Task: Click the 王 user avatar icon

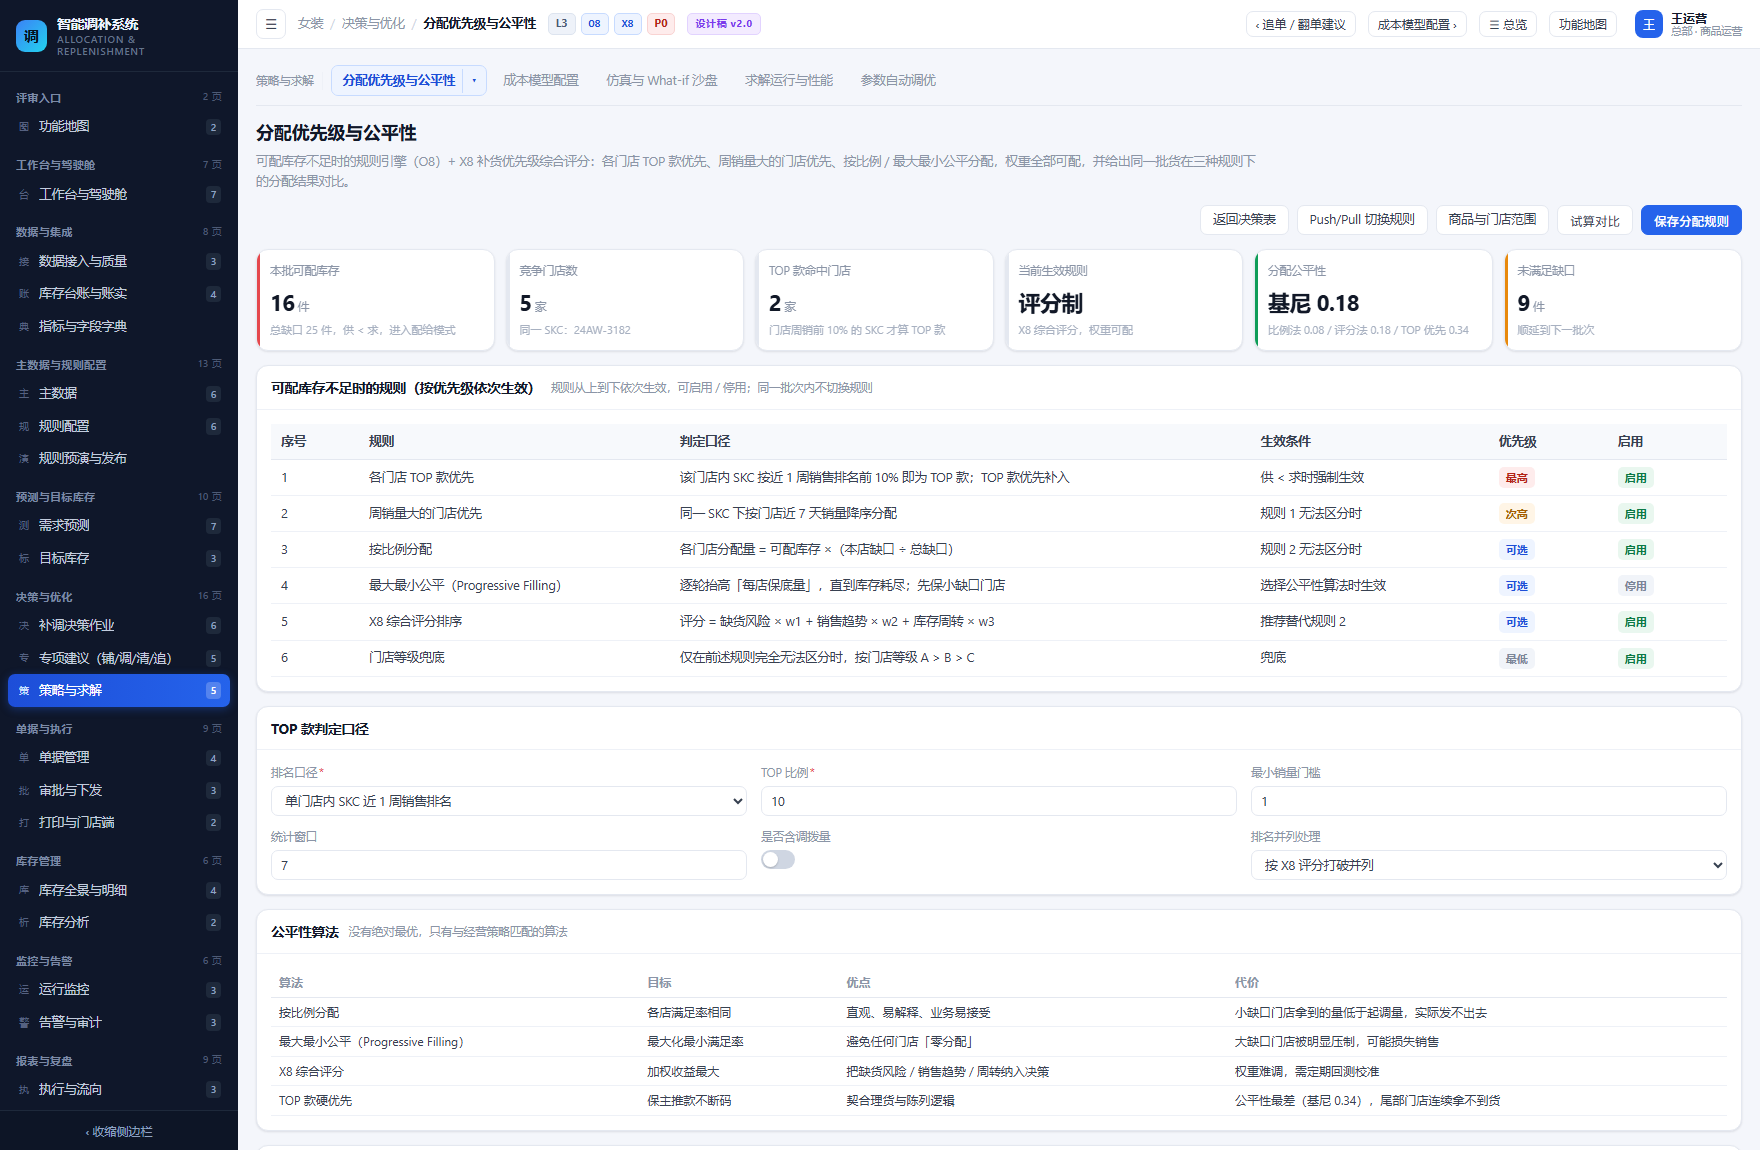Action: click(x=1649, y=24)
